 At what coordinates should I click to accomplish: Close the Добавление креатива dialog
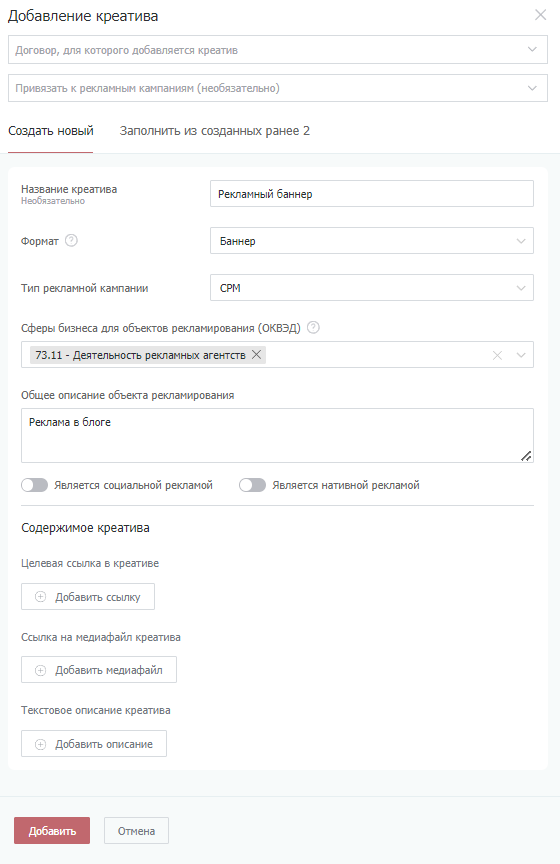click(x=541, y=15)
